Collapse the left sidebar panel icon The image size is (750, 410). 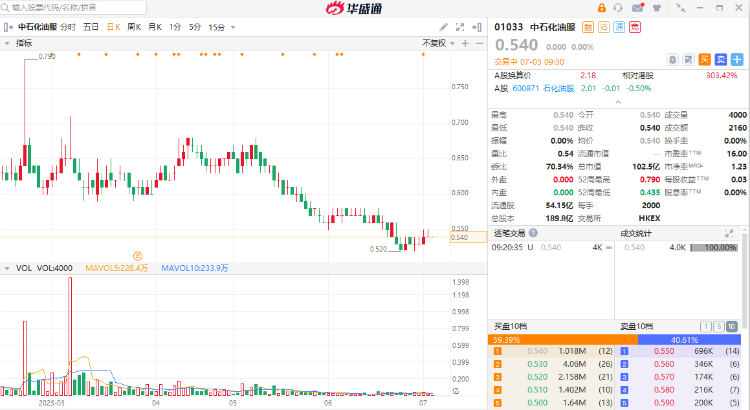[x=8, y=27]
